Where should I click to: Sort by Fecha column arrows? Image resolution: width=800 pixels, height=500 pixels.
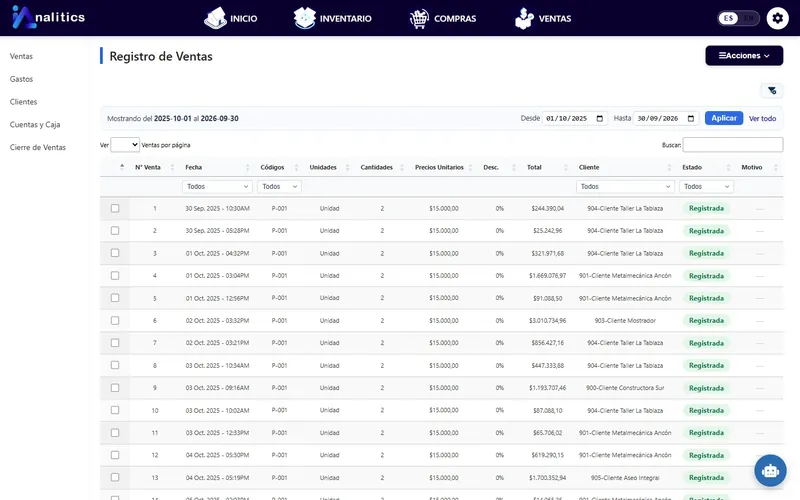(247, 167)
